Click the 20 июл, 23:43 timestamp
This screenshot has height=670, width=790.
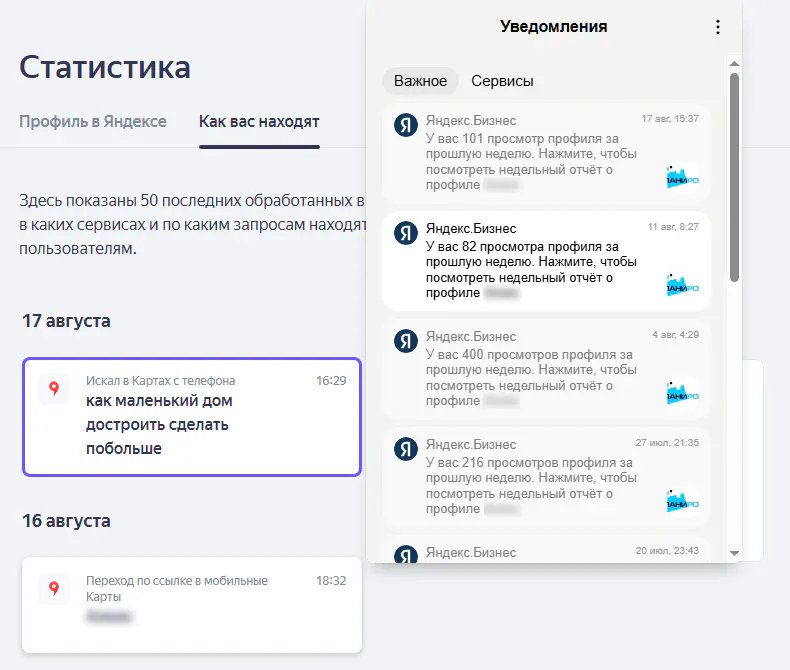tap(667, 551)
